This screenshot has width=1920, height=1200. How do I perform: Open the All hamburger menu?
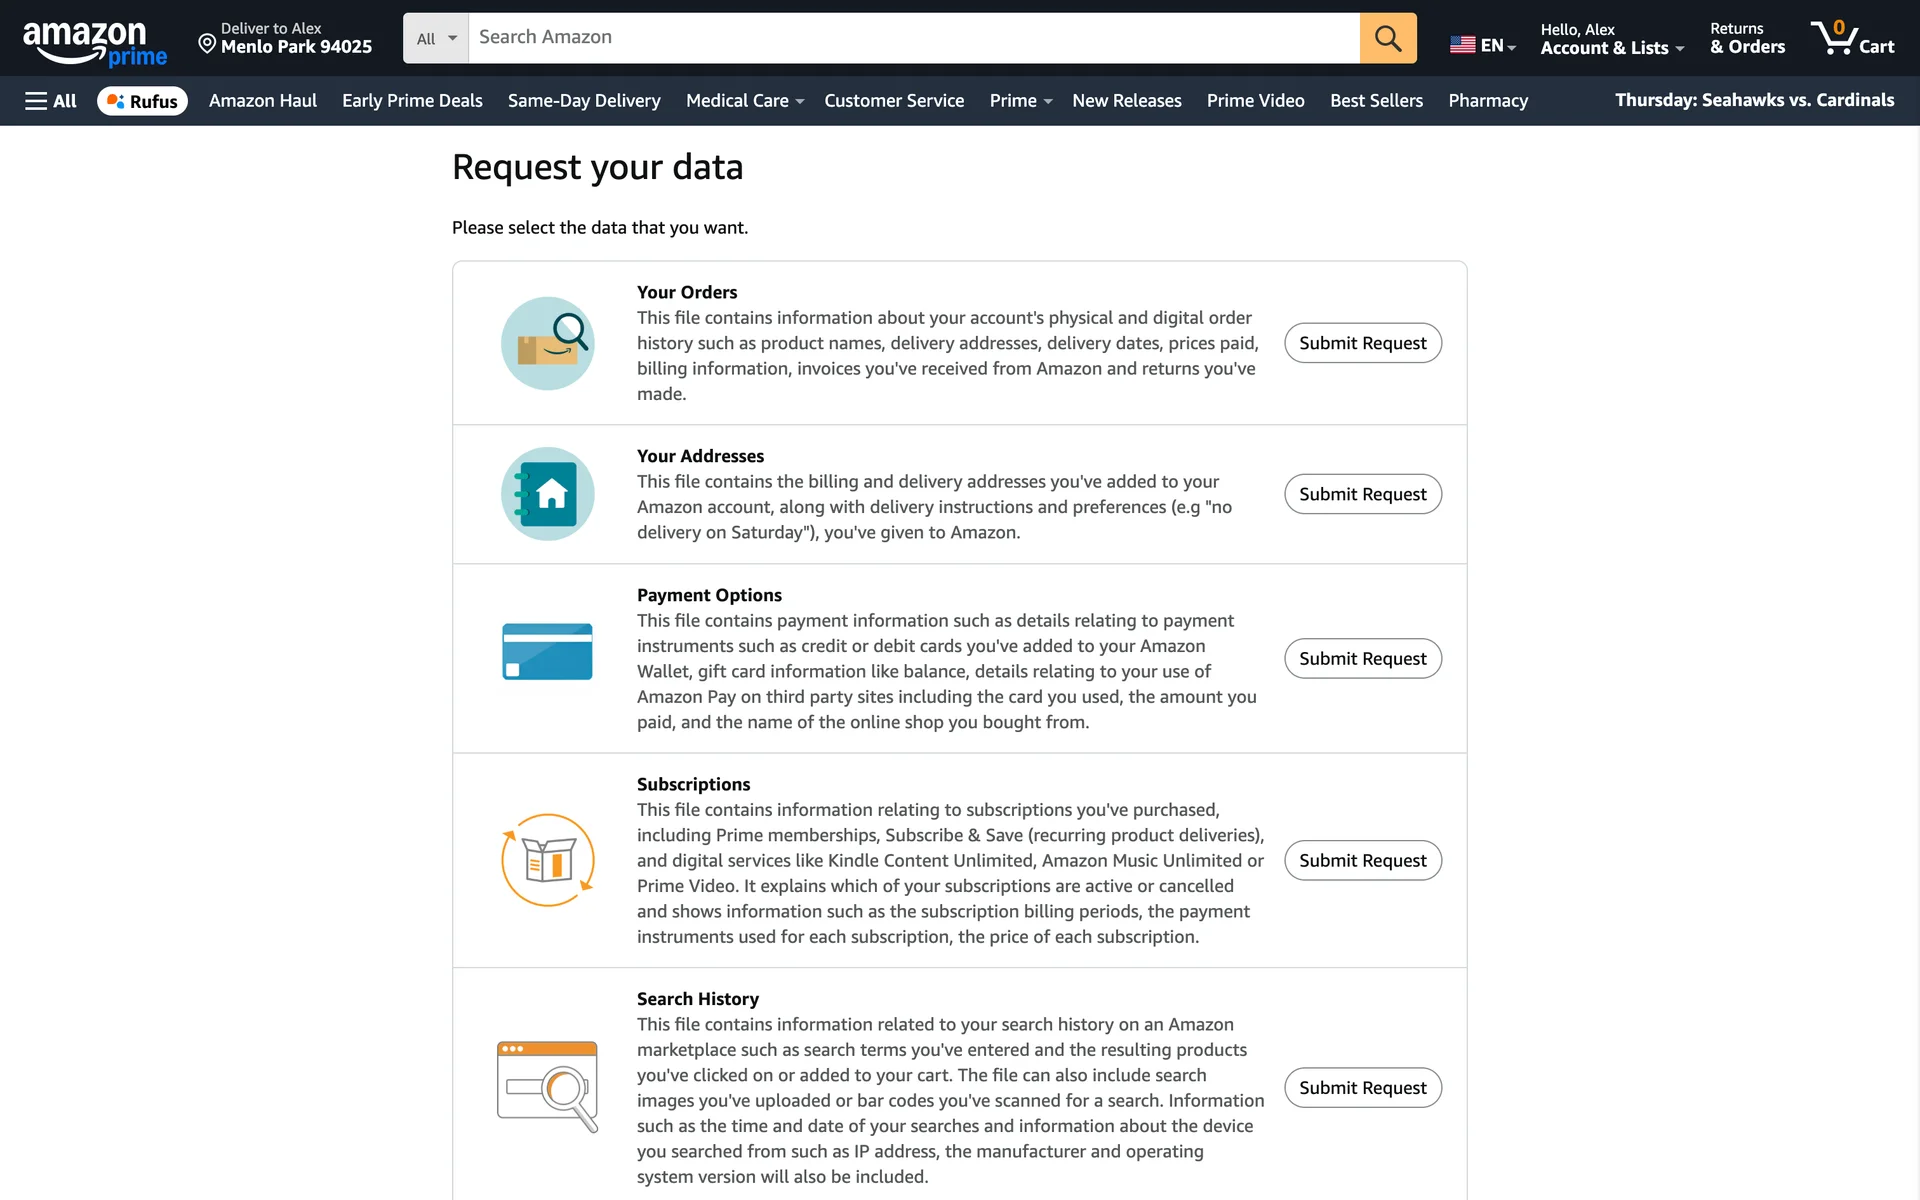click(x=50, y=101)
